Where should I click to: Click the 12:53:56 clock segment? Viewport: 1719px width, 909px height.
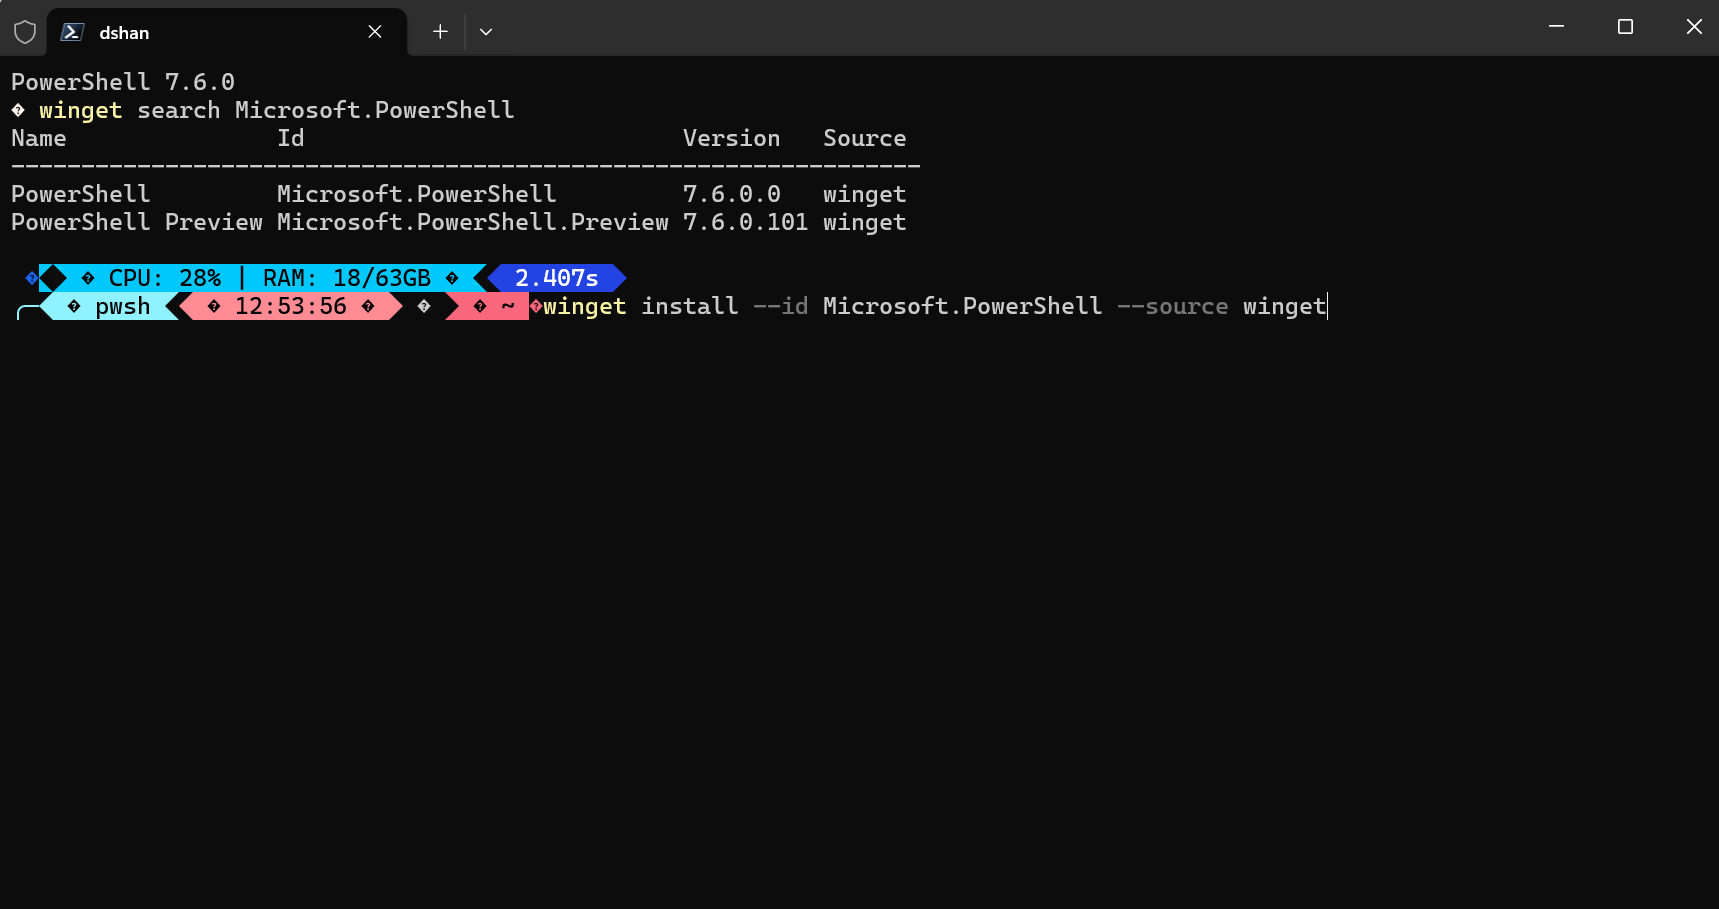(x=290, y=306)
